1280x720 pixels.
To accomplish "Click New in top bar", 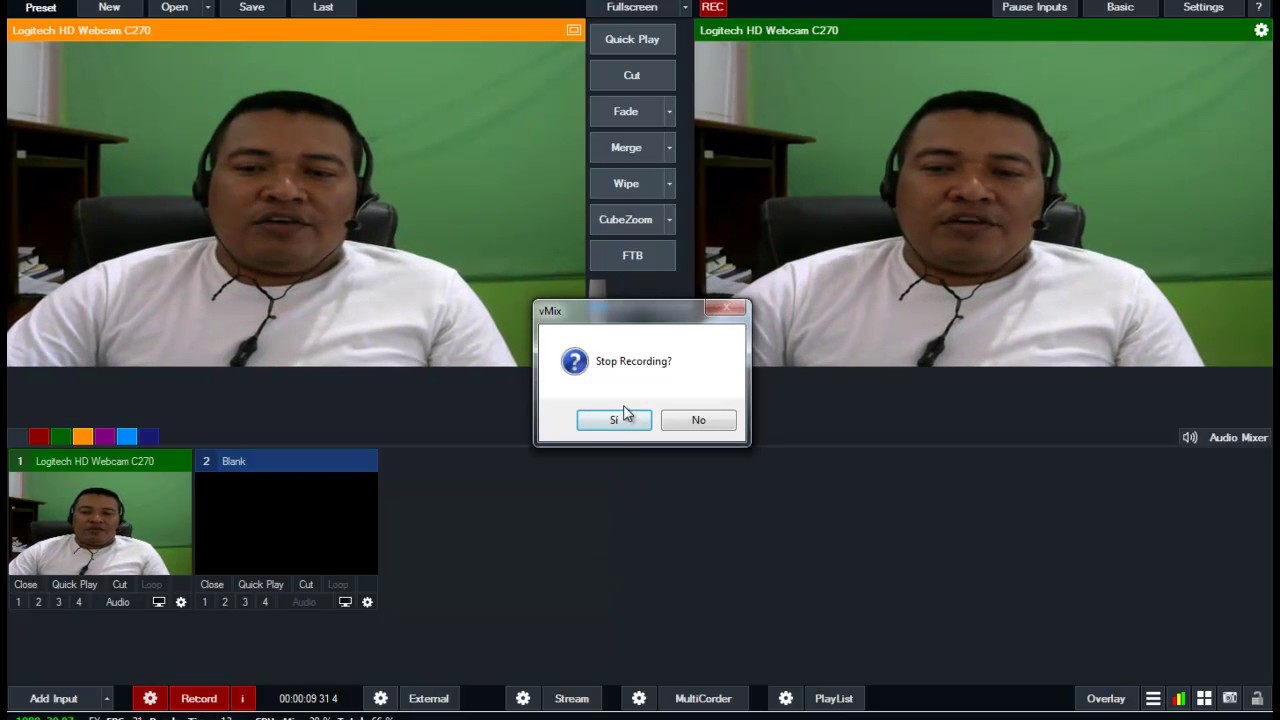I will (109, 7).
